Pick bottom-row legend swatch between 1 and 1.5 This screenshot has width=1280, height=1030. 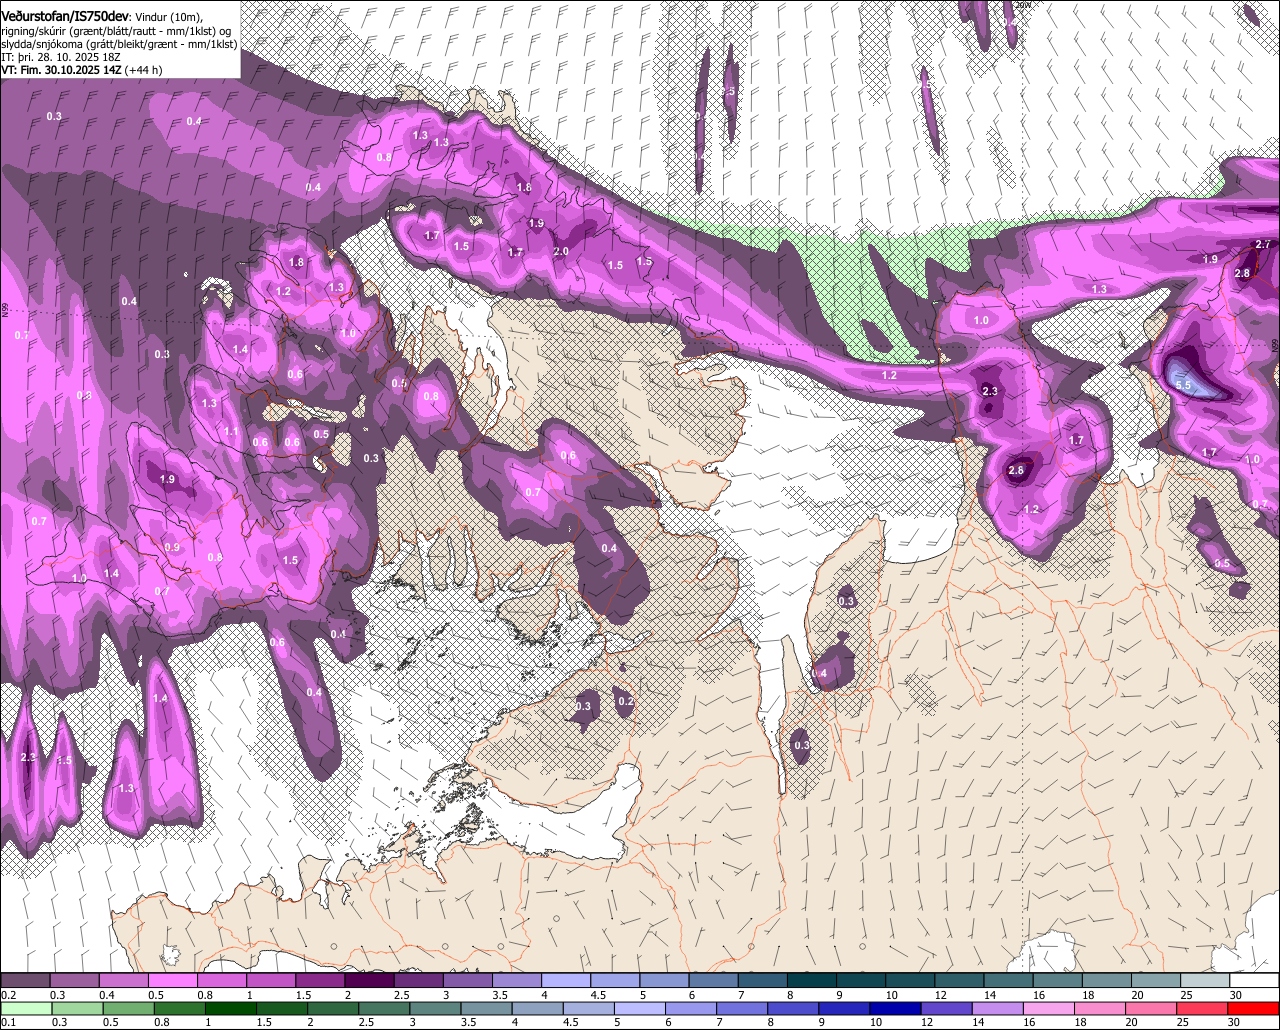click(230, 1008)
